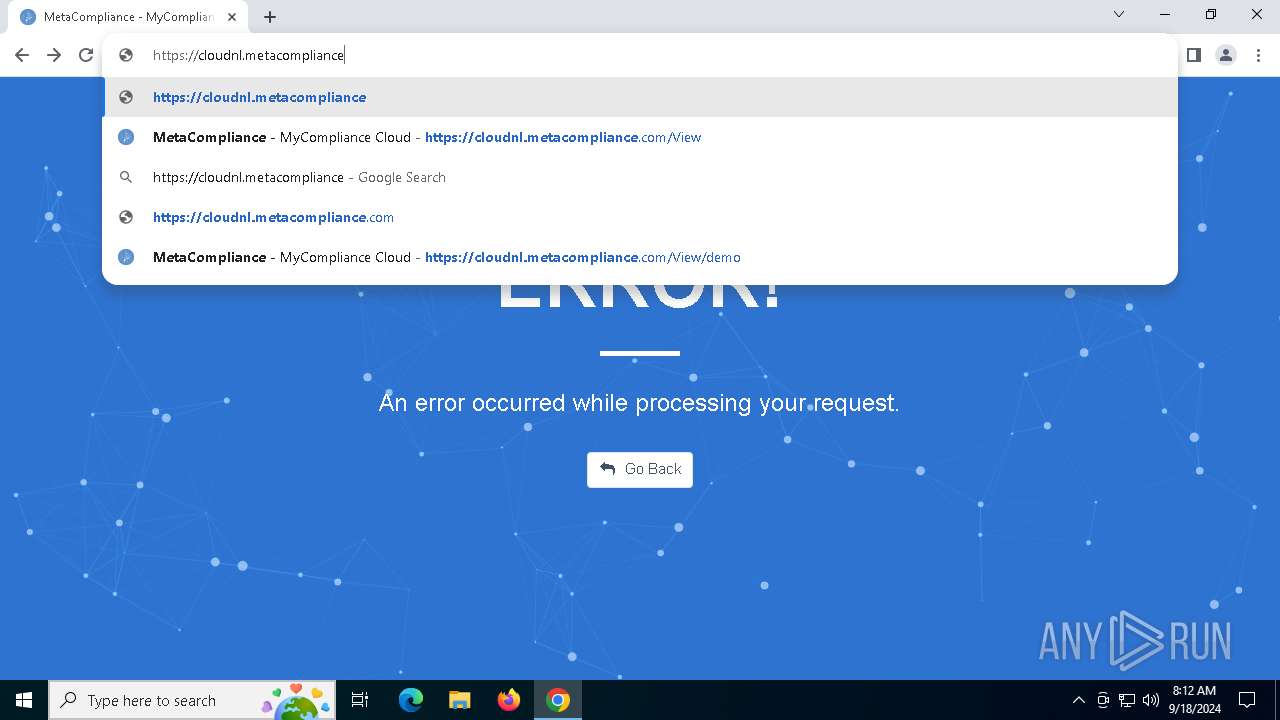Click the address bar URL field

(640, 55)
